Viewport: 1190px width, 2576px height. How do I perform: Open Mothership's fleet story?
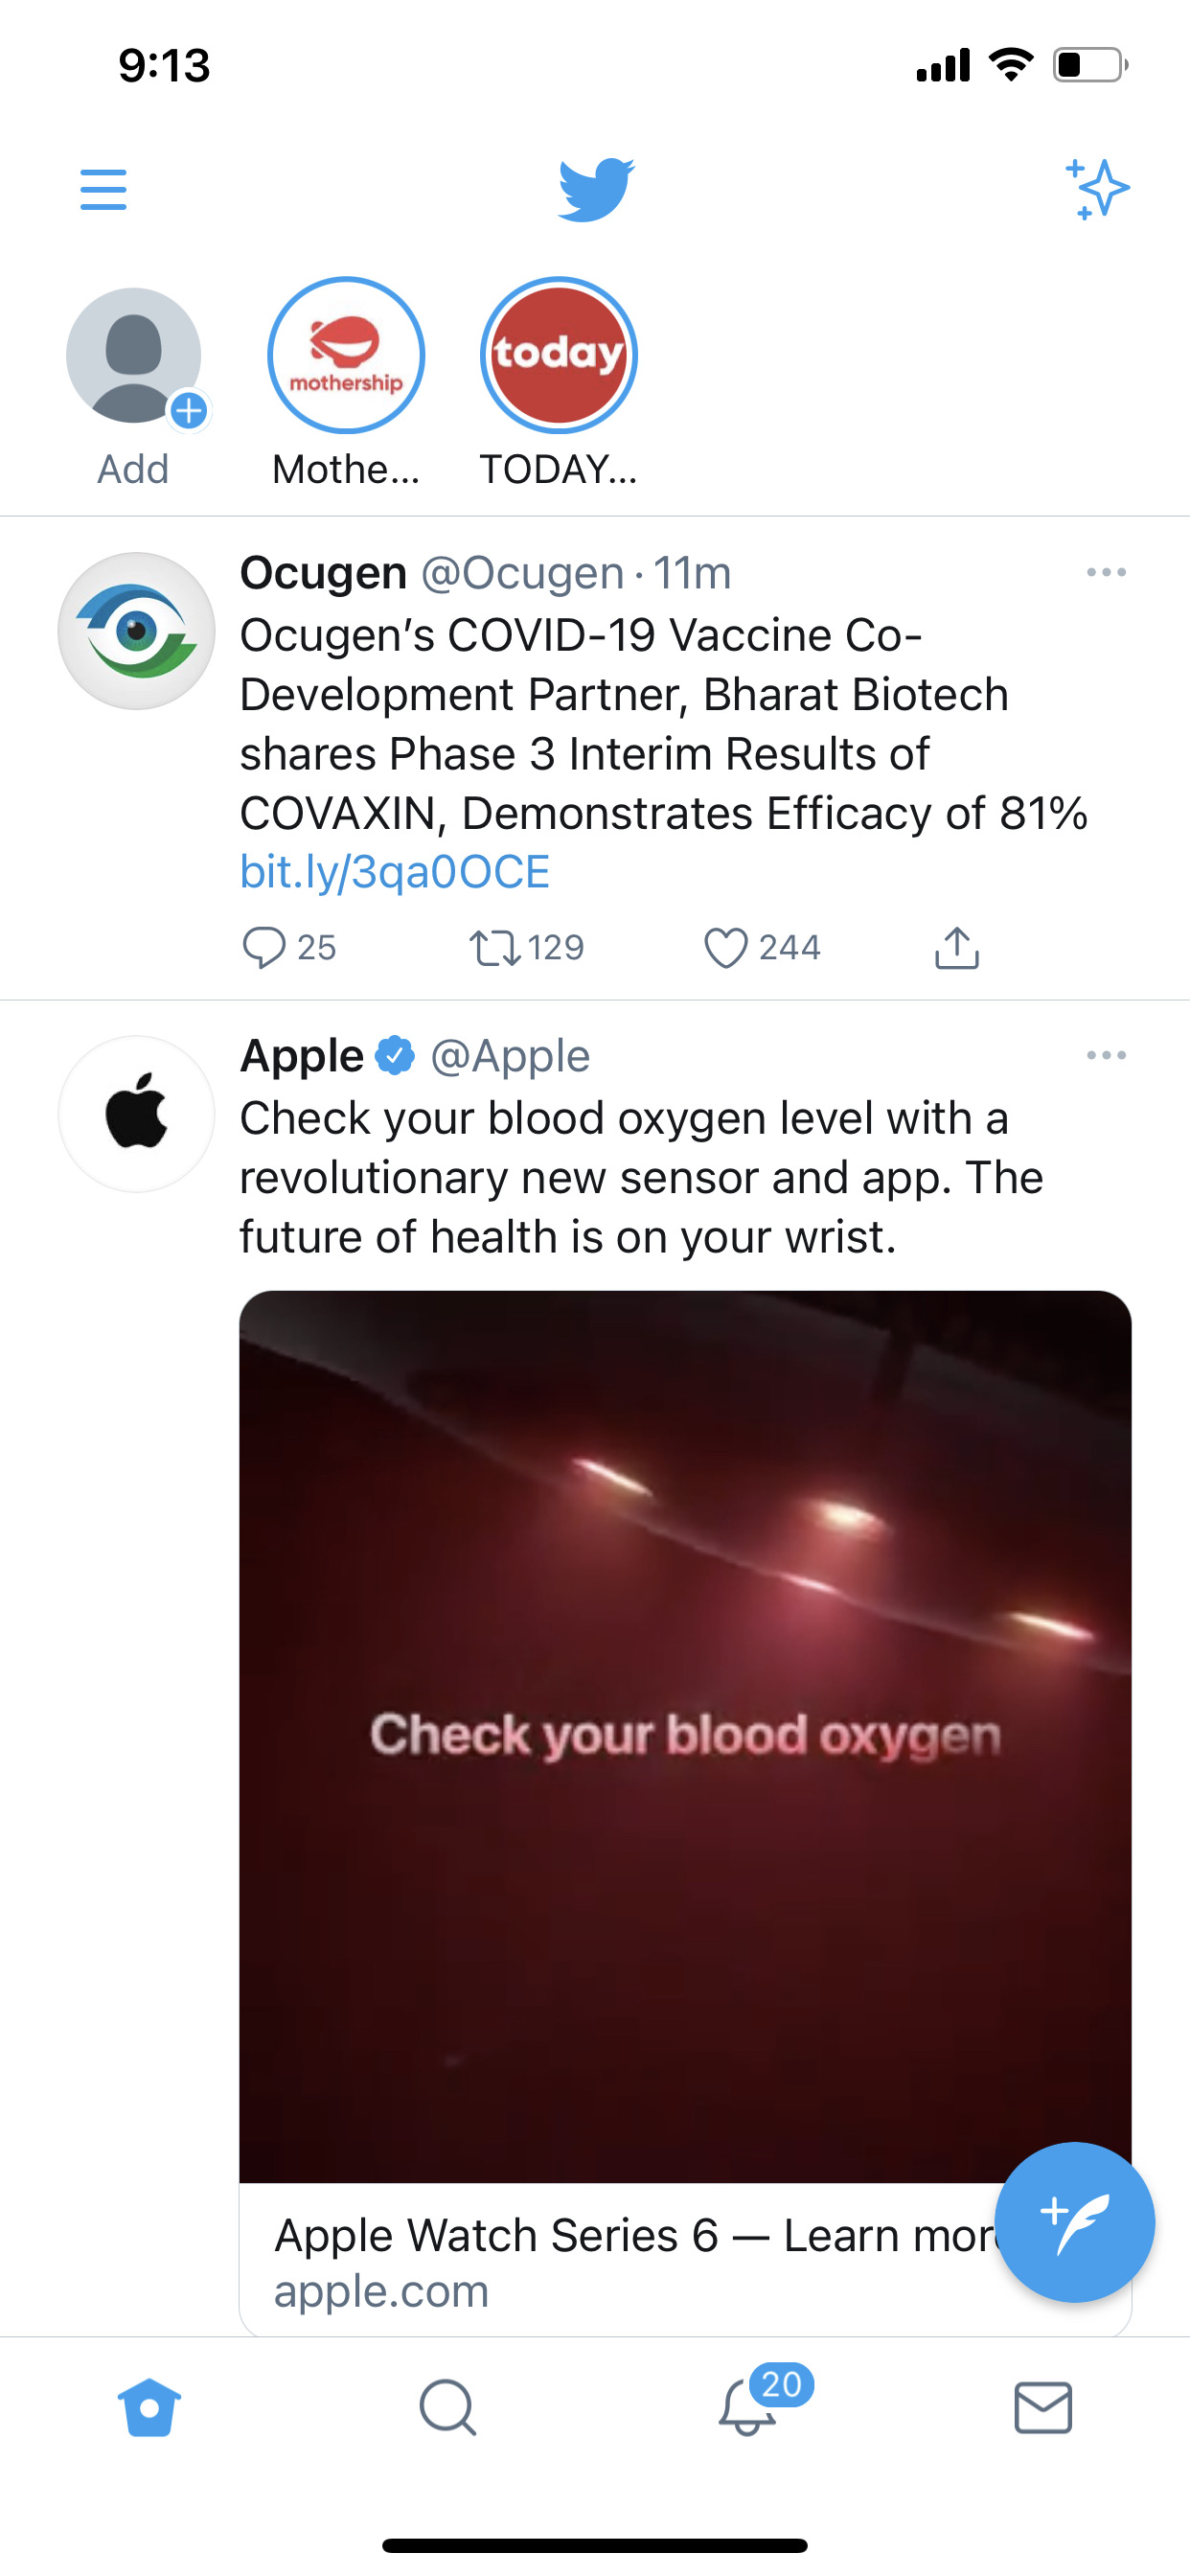coord(346,356)
